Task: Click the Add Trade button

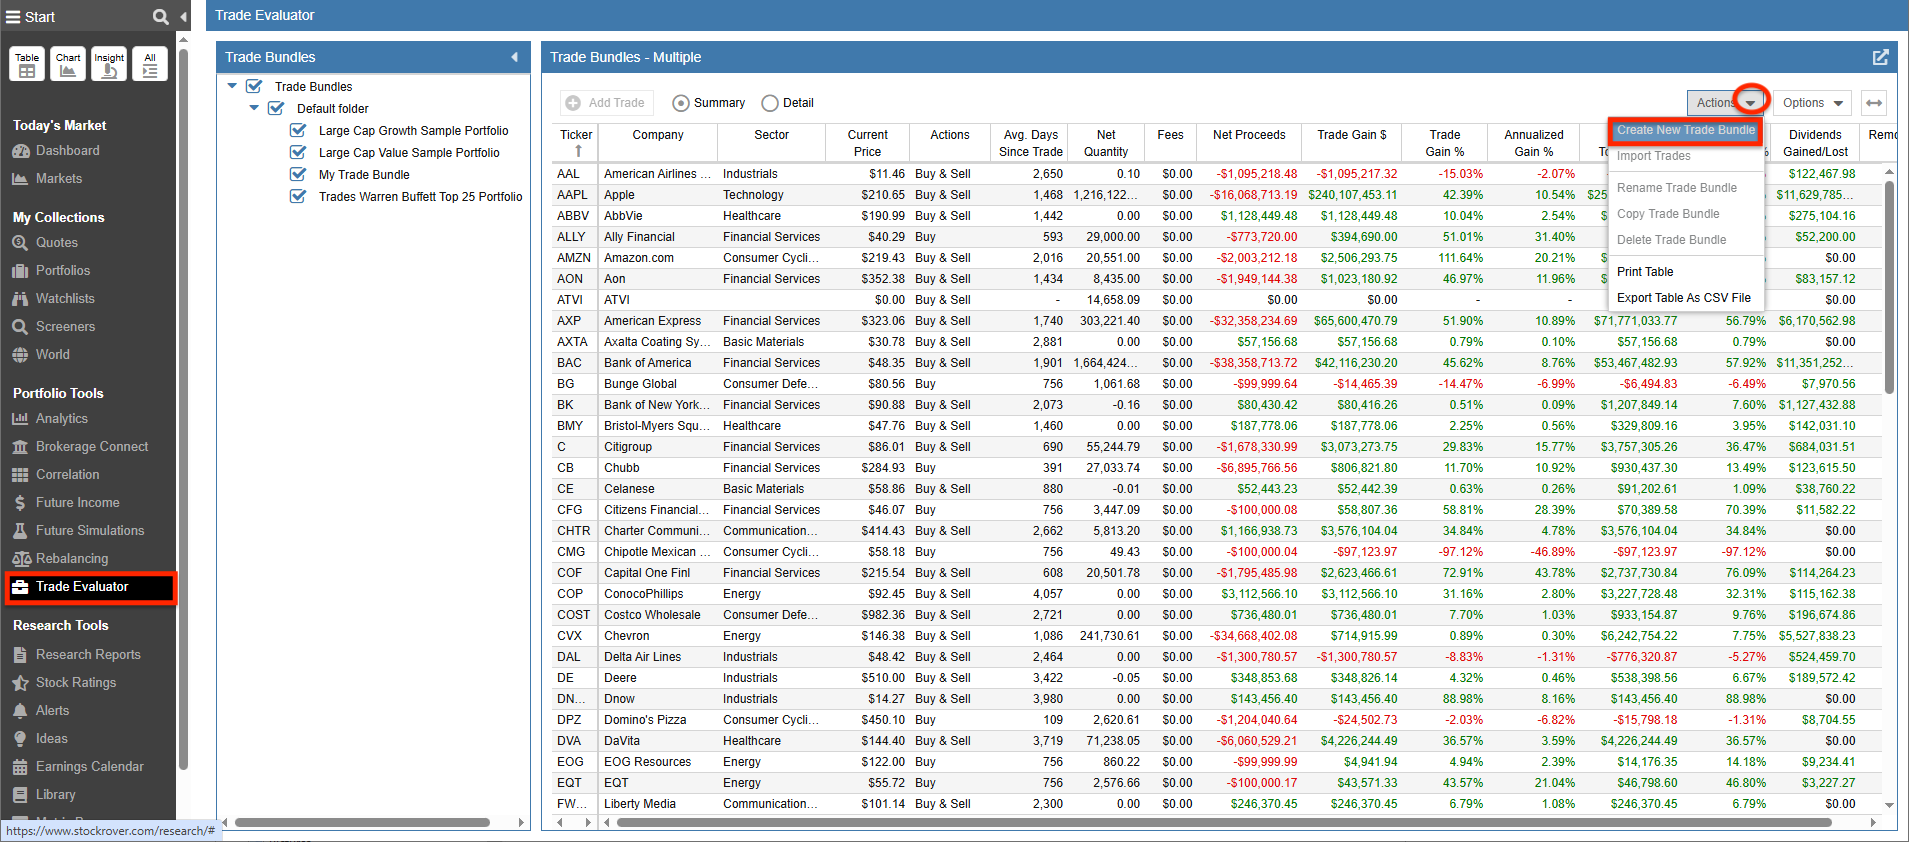Action: [606, 103]
